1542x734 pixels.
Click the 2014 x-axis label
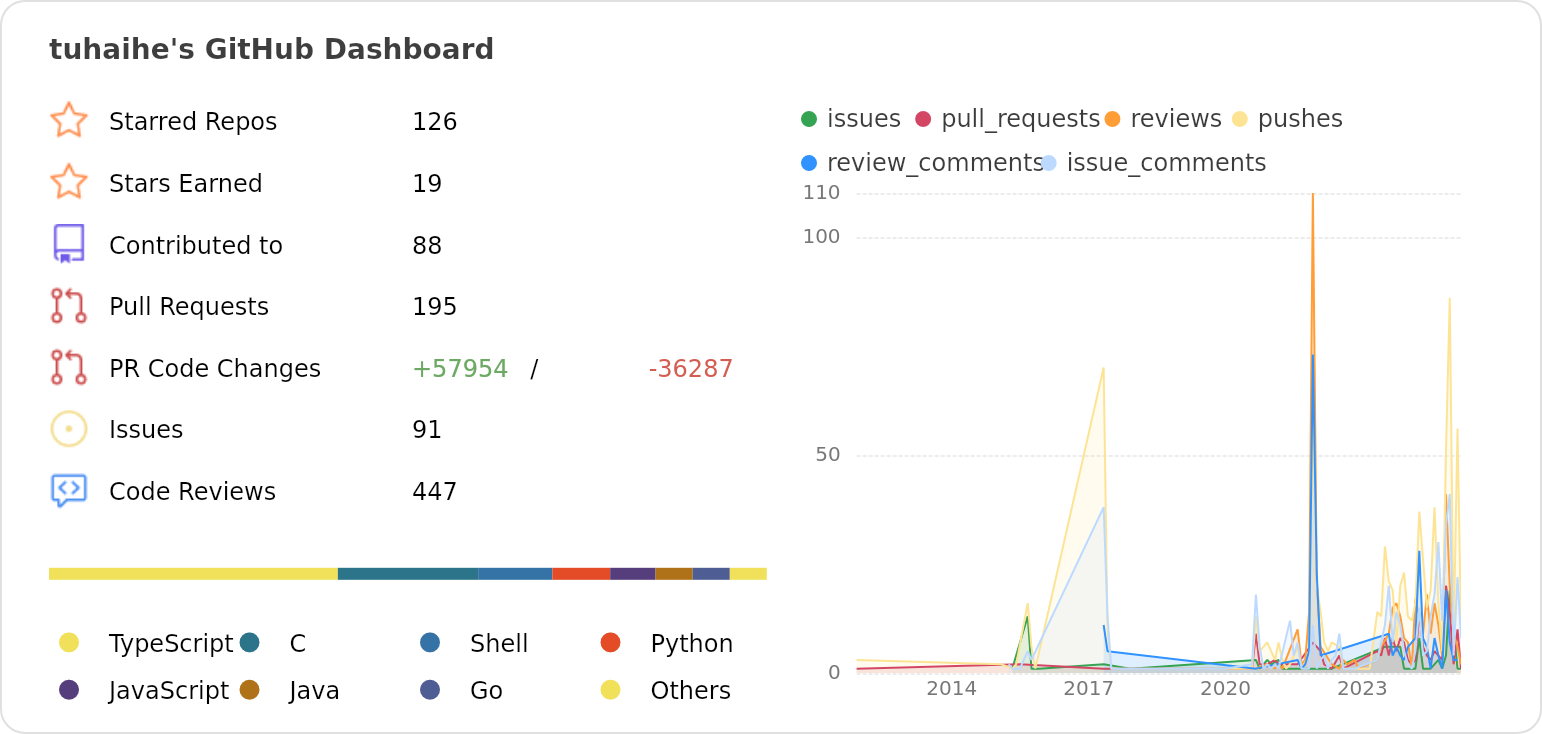point(951,688)
